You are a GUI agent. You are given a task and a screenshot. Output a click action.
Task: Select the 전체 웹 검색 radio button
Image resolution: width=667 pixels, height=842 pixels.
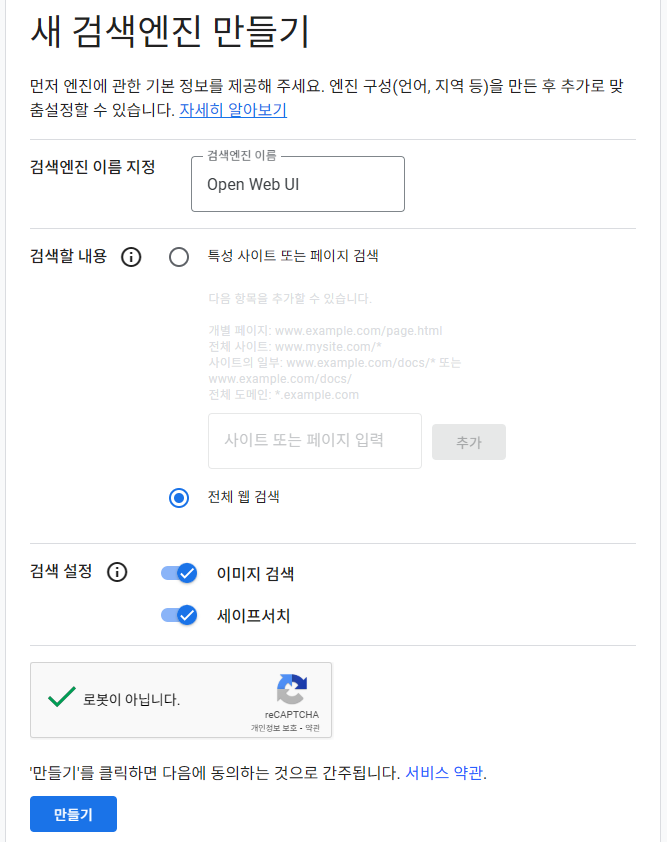point(179,498)
